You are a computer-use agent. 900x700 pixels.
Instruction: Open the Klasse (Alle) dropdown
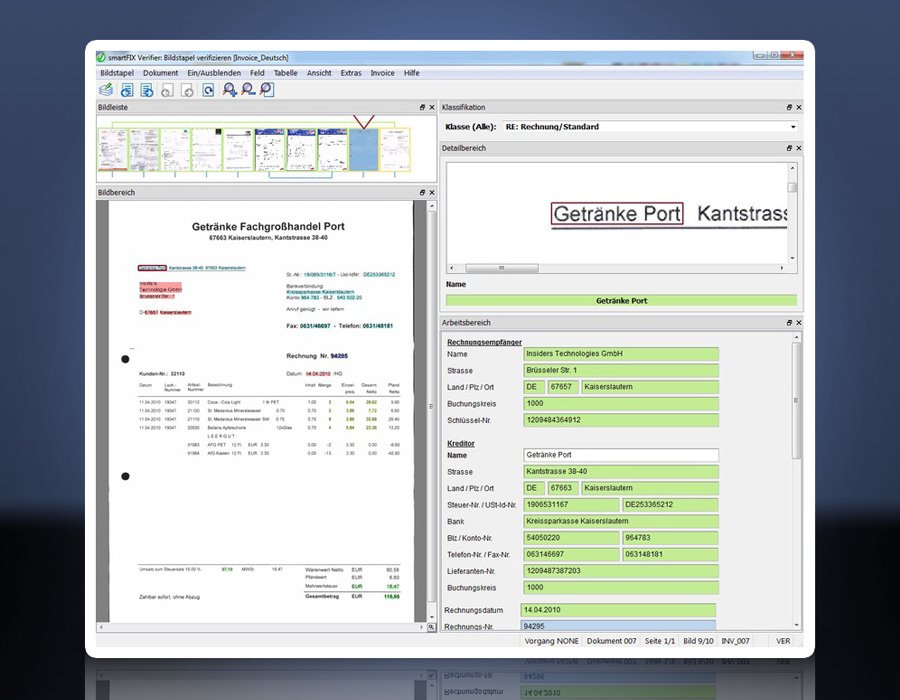click(793, 128)
